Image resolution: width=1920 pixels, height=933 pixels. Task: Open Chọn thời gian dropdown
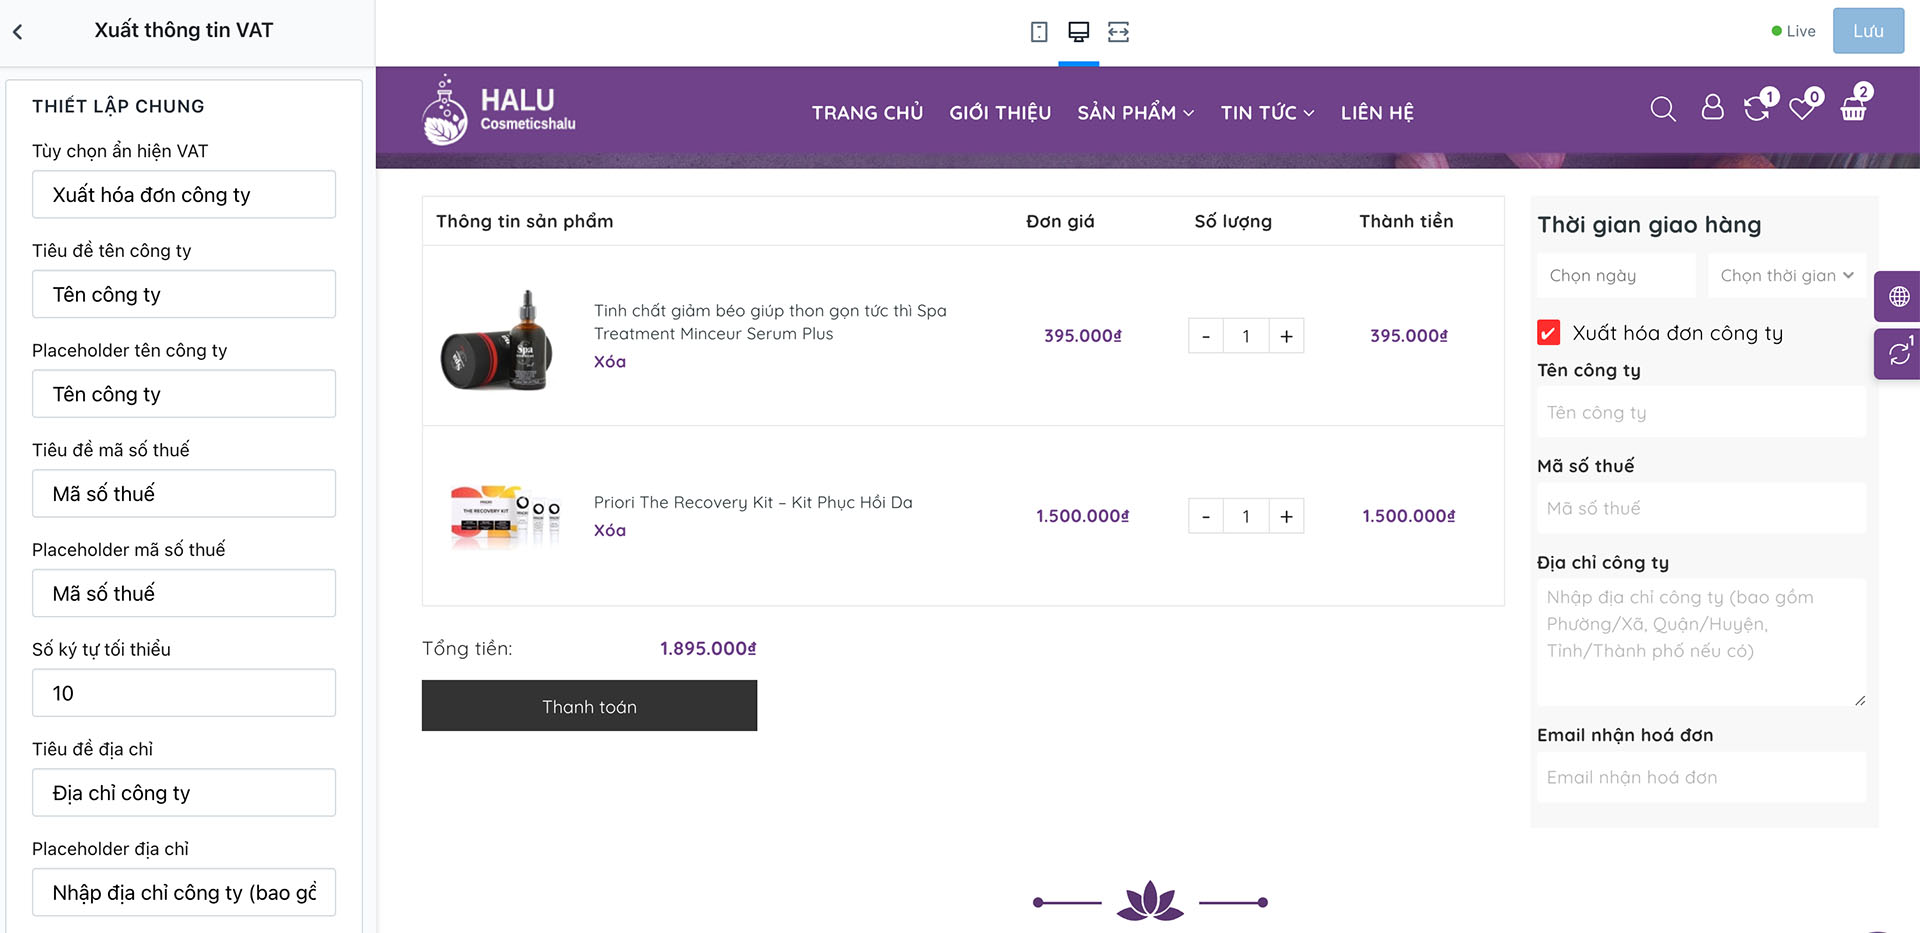point(1786,275)
